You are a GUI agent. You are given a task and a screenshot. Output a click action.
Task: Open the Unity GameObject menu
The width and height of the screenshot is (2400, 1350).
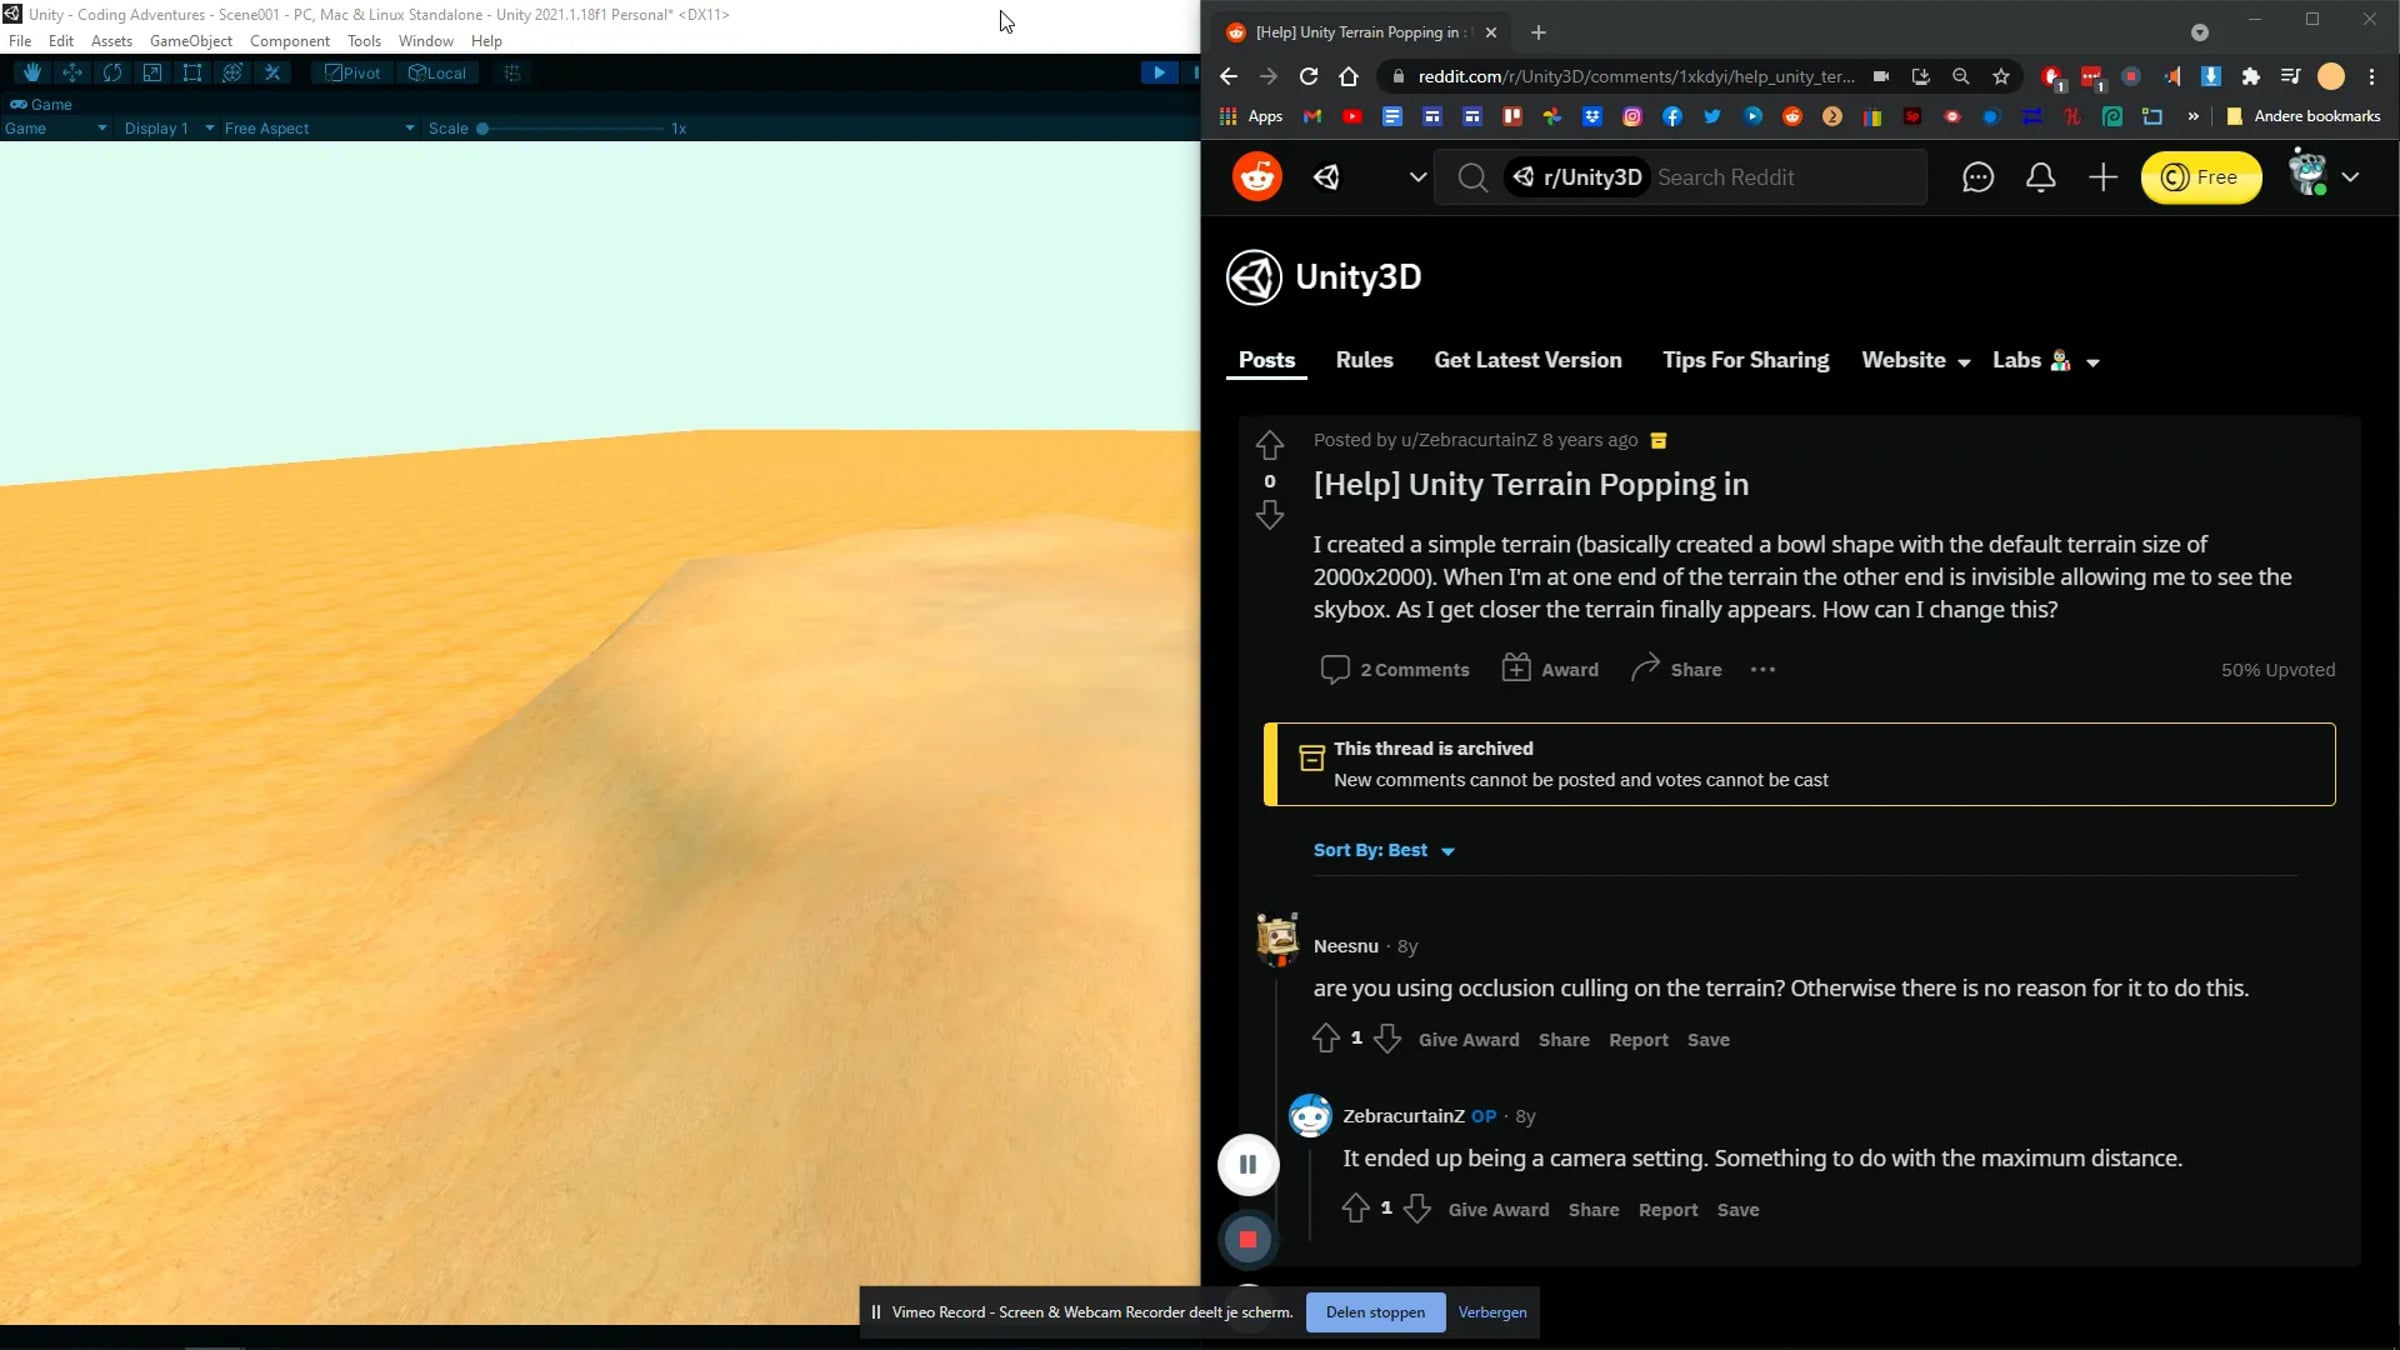click(x=191, y=41)
